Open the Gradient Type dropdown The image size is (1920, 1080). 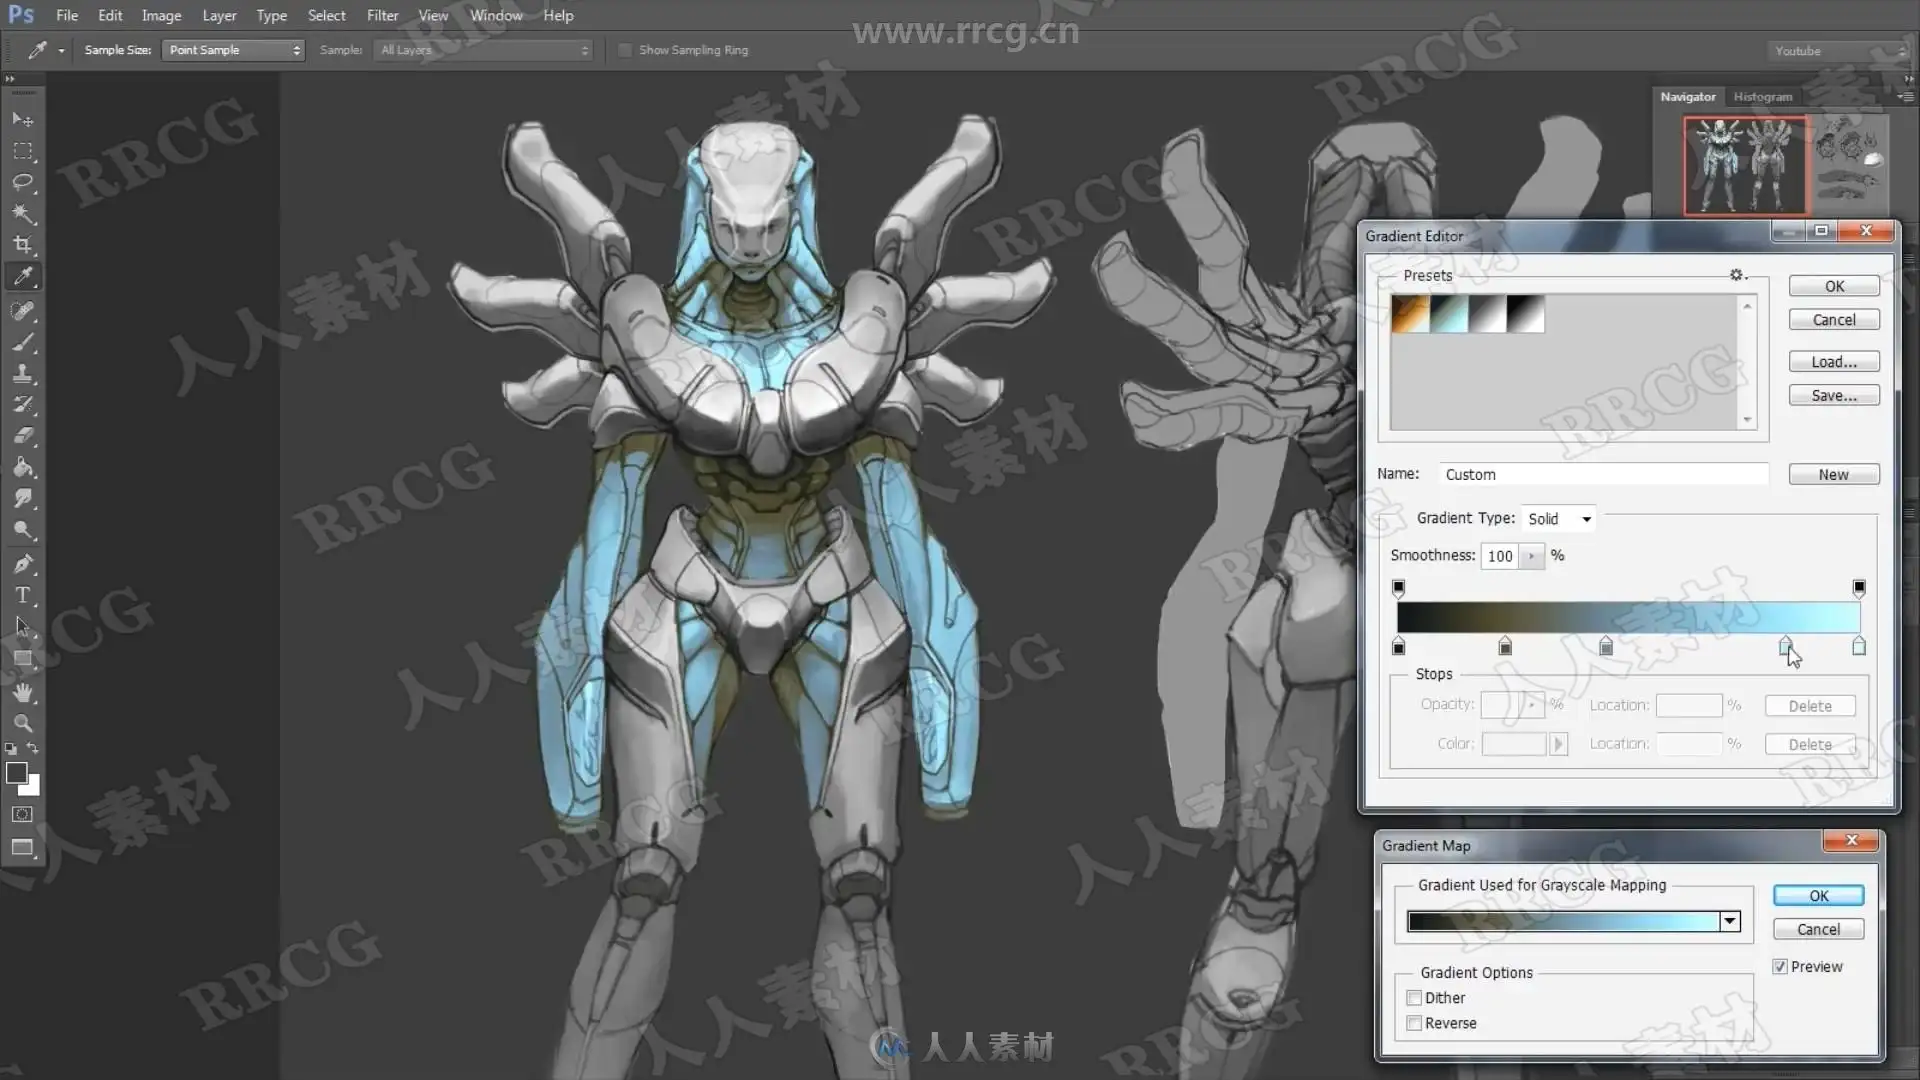click(x=1558, y=519)
